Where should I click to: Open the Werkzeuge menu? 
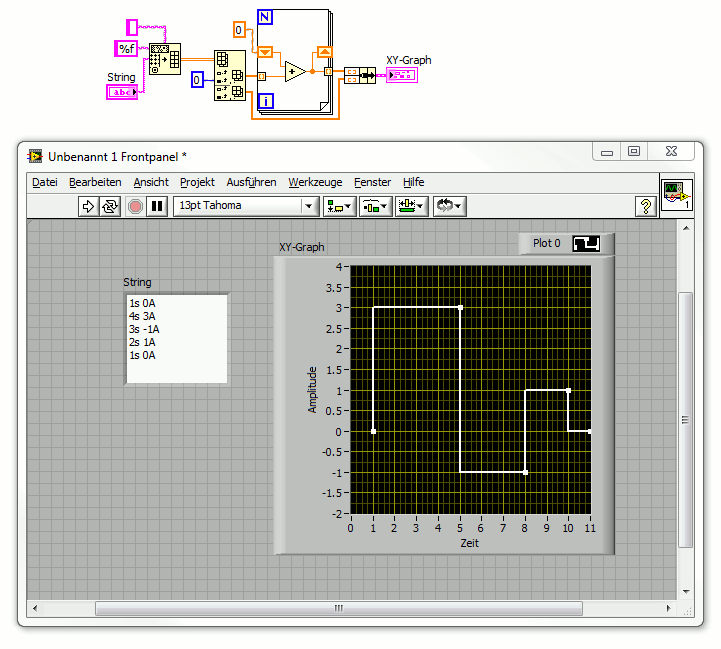tap(315, 182)
